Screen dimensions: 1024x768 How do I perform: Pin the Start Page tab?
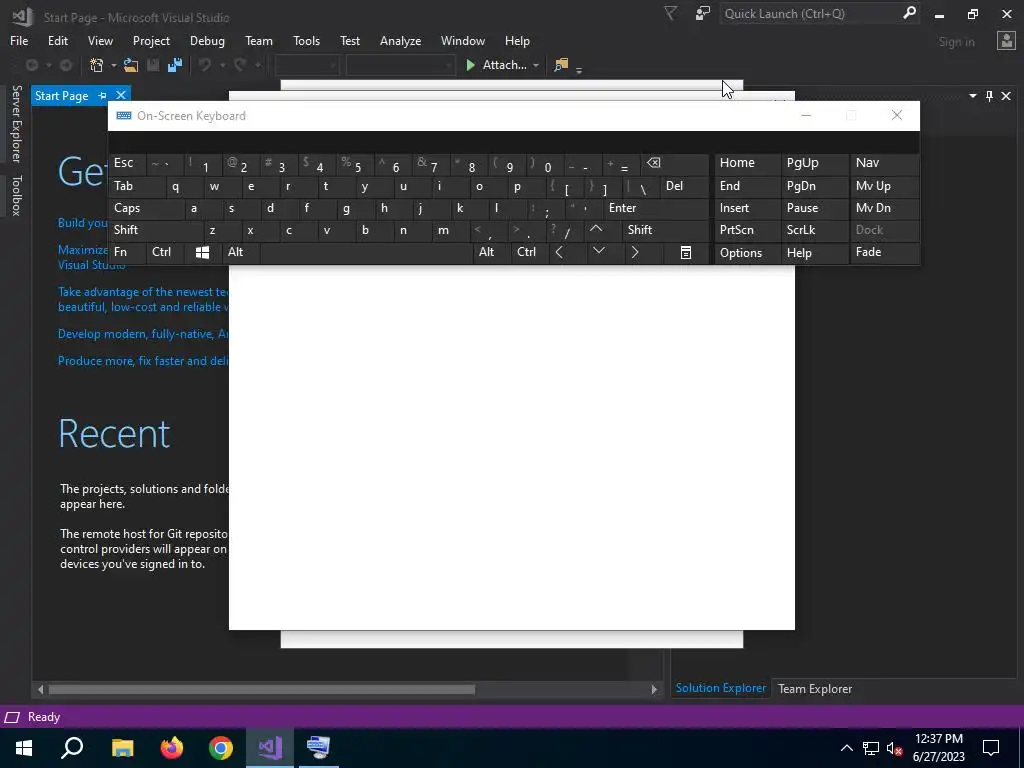click(x=103, y=95)
